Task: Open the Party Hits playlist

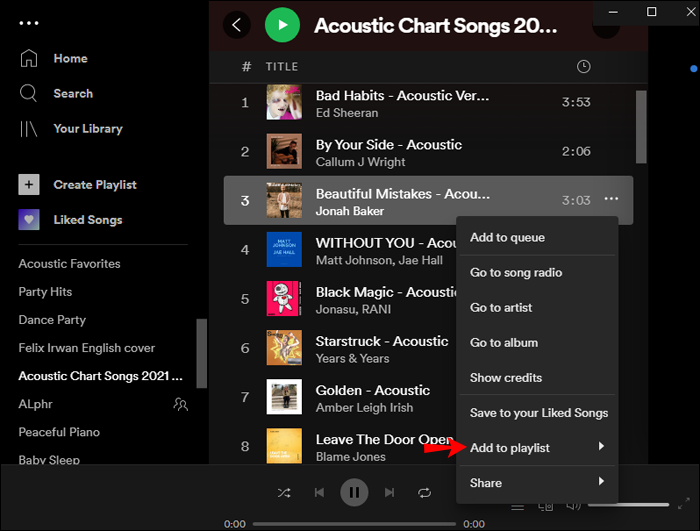Action: coord(45,292)
